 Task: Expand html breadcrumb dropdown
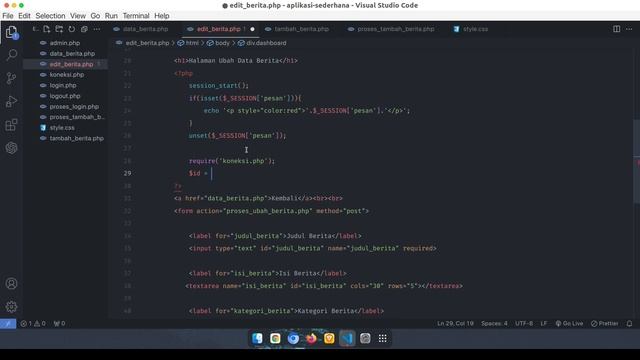pos(188,43)
